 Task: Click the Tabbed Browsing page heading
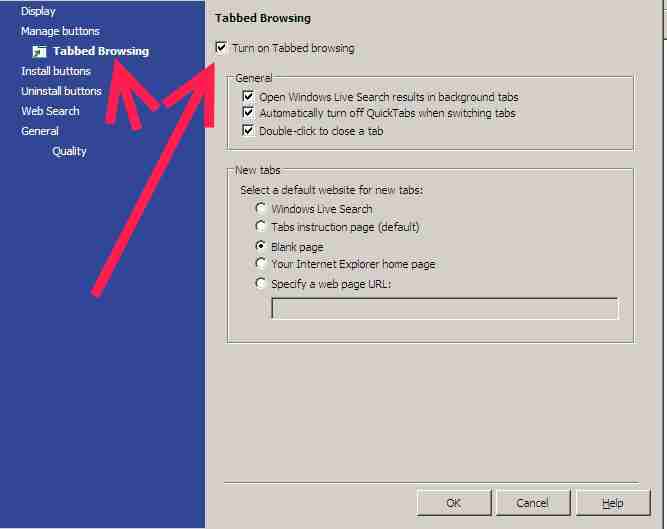(263, 18)
